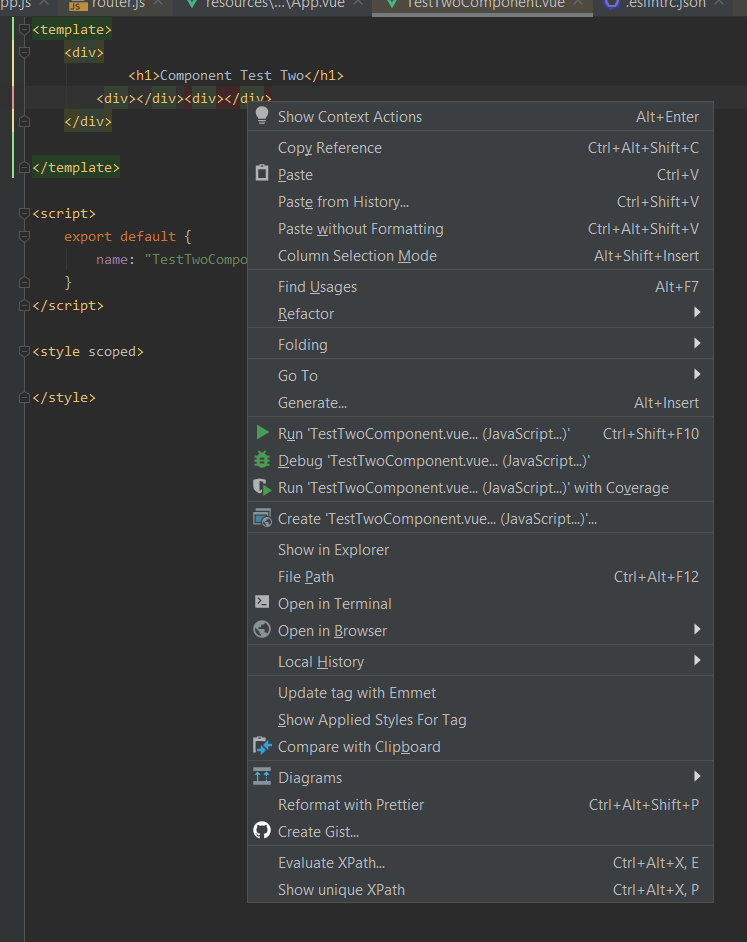
Task: Click the Run with Coverage shield icon
Action: point(262,487)
